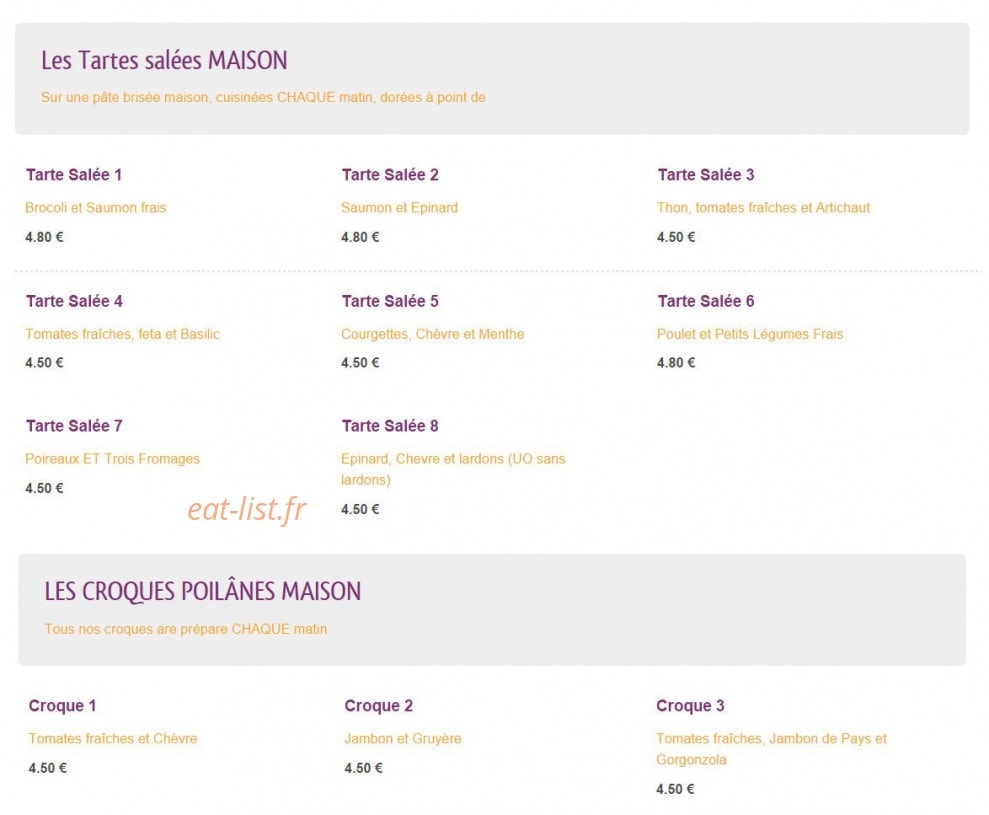The image size is (989, 815).
Task: Open the Croque 3 item
Action: point(690,706)
